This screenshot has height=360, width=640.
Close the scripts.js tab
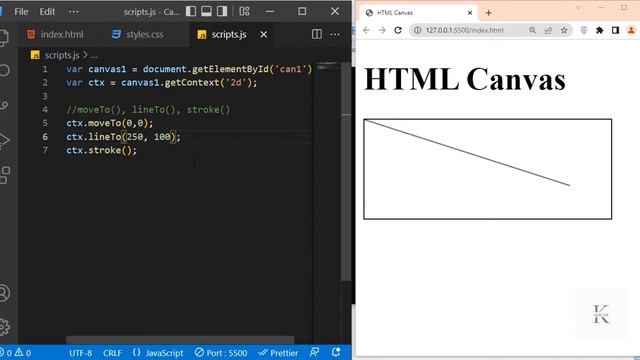coord(264,35)
